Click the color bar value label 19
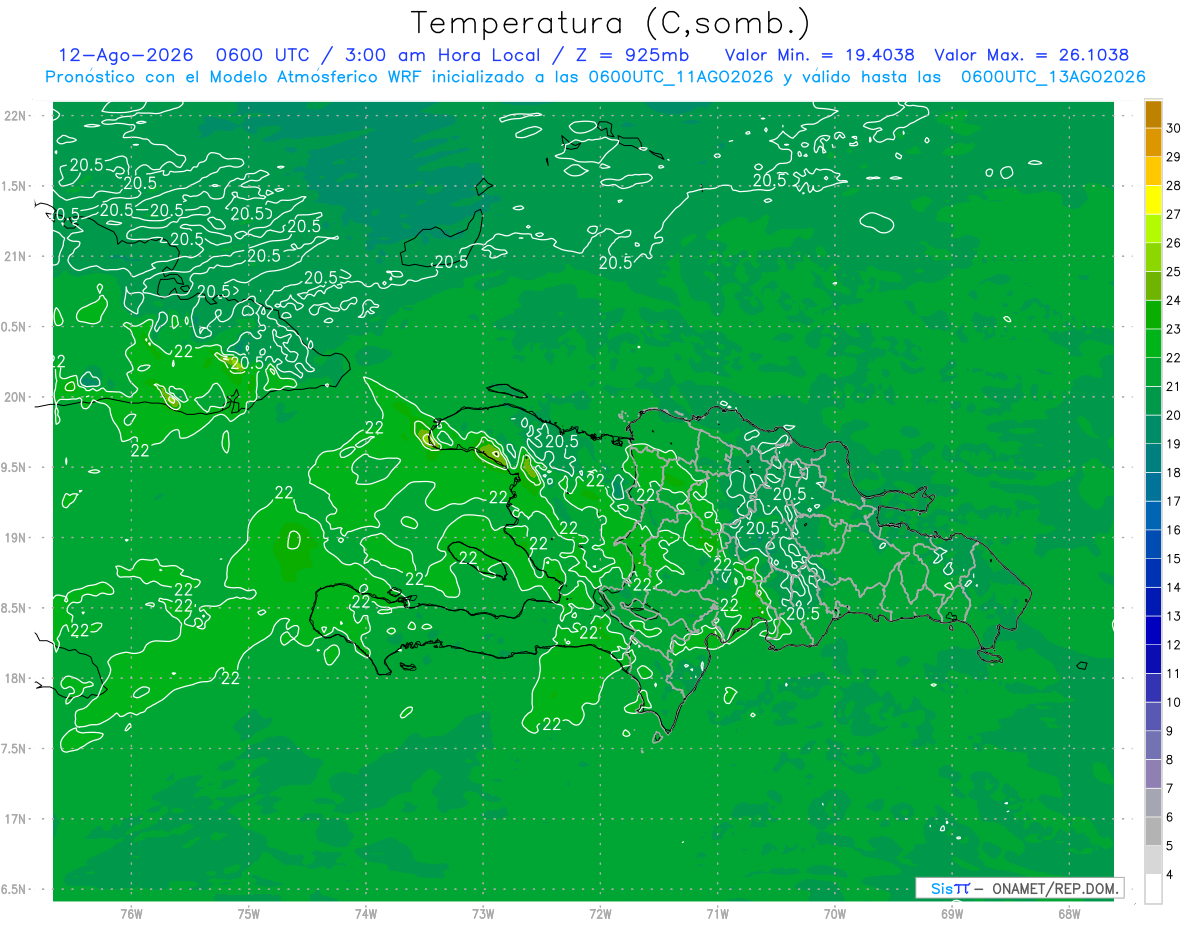This screenshot has width=1200, height=927. pos(1174,444)
